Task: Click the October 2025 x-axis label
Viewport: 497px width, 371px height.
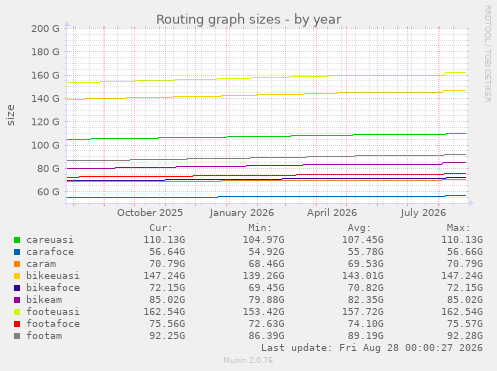Action: [150, 213]
